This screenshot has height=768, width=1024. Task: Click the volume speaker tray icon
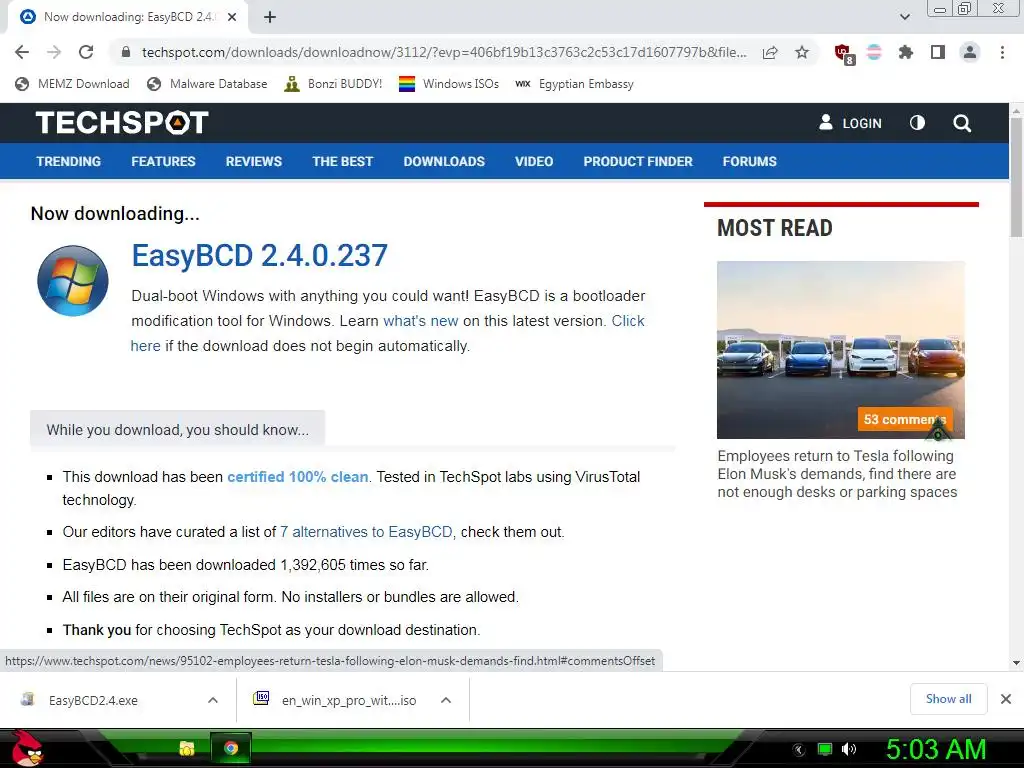(x=849, y=749)
